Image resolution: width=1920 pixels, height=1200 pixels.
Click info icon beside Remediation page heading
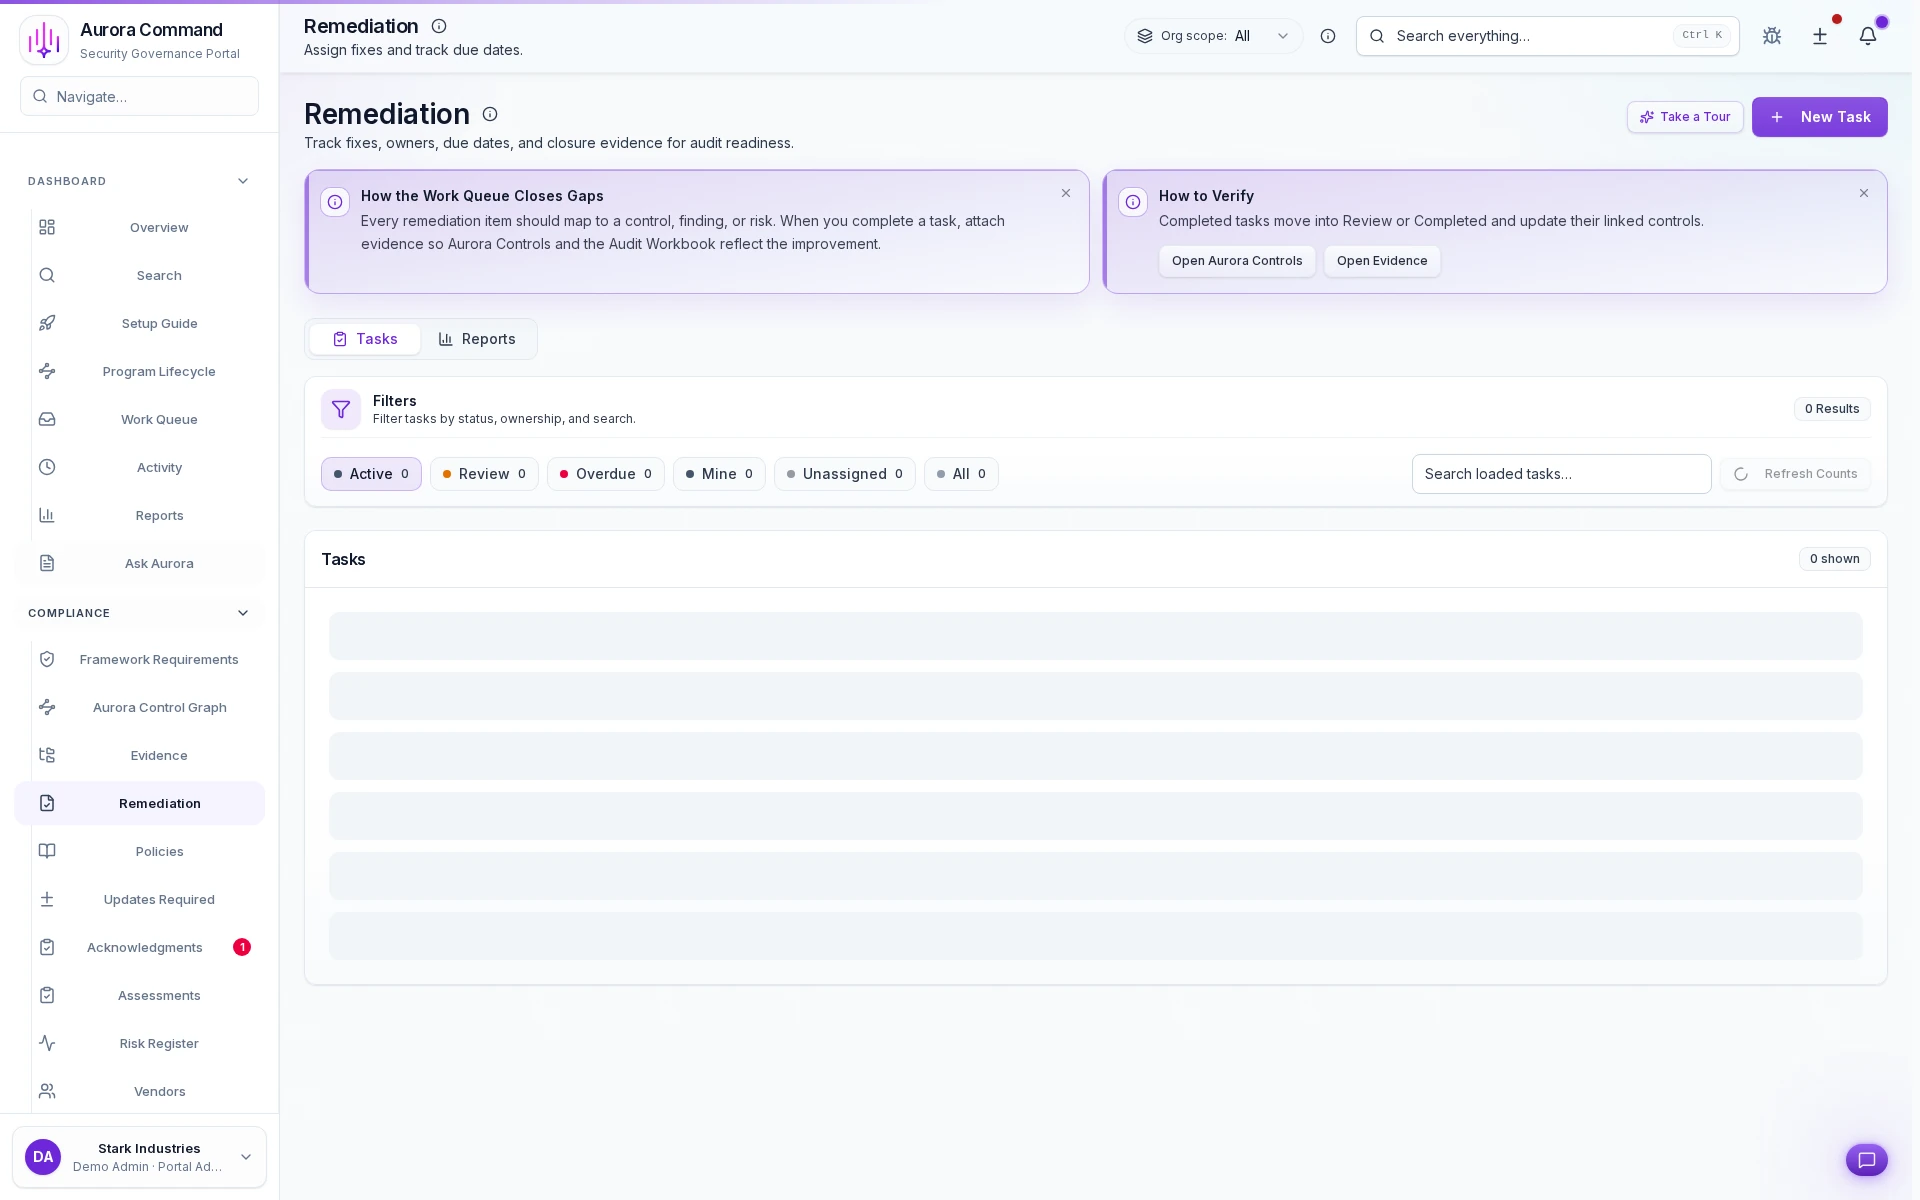click(x=490, y=114)
